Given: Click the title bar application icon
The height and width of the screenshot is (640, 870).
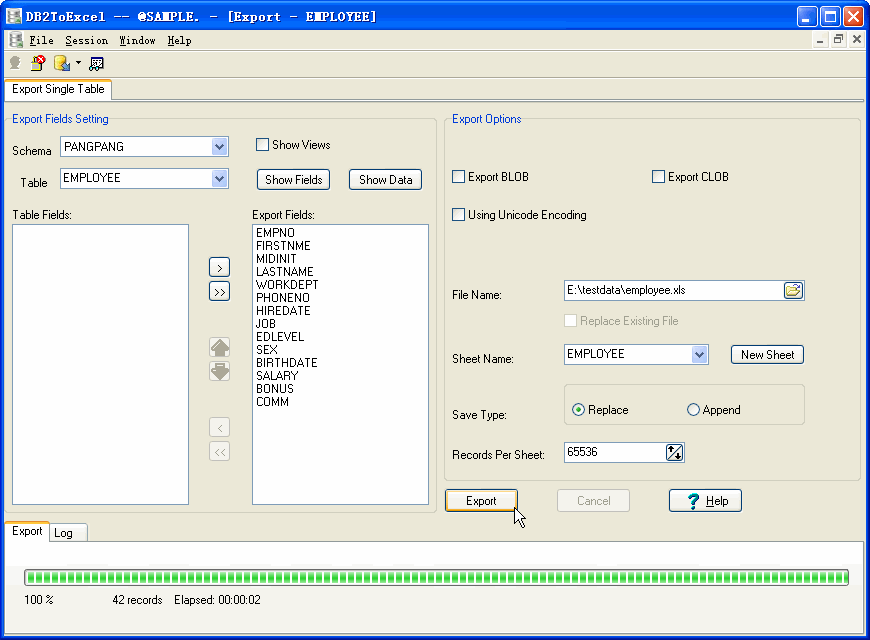Looking at the screenshot, I should click(x=14, y=16).
